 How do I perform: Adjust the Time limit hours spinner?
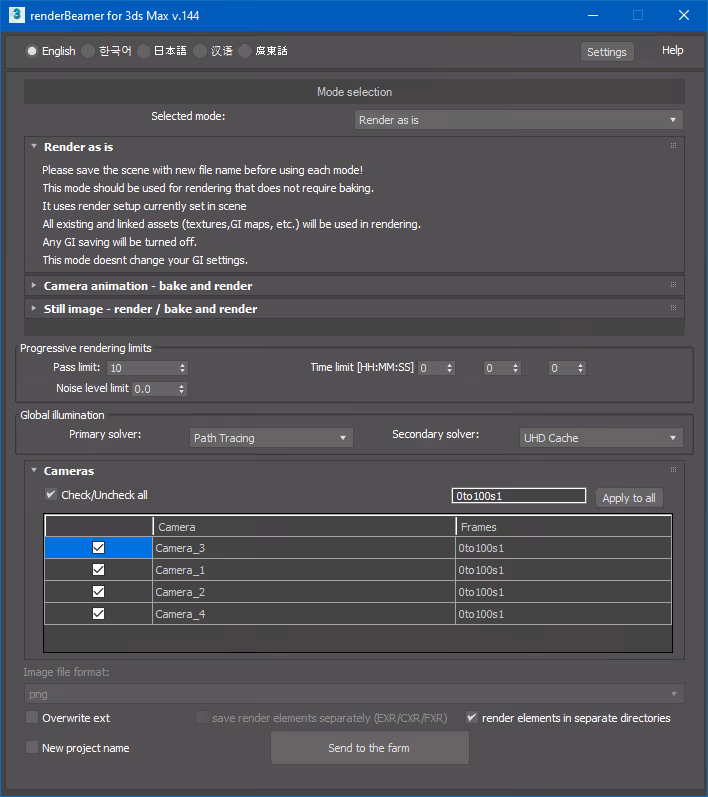449,368
